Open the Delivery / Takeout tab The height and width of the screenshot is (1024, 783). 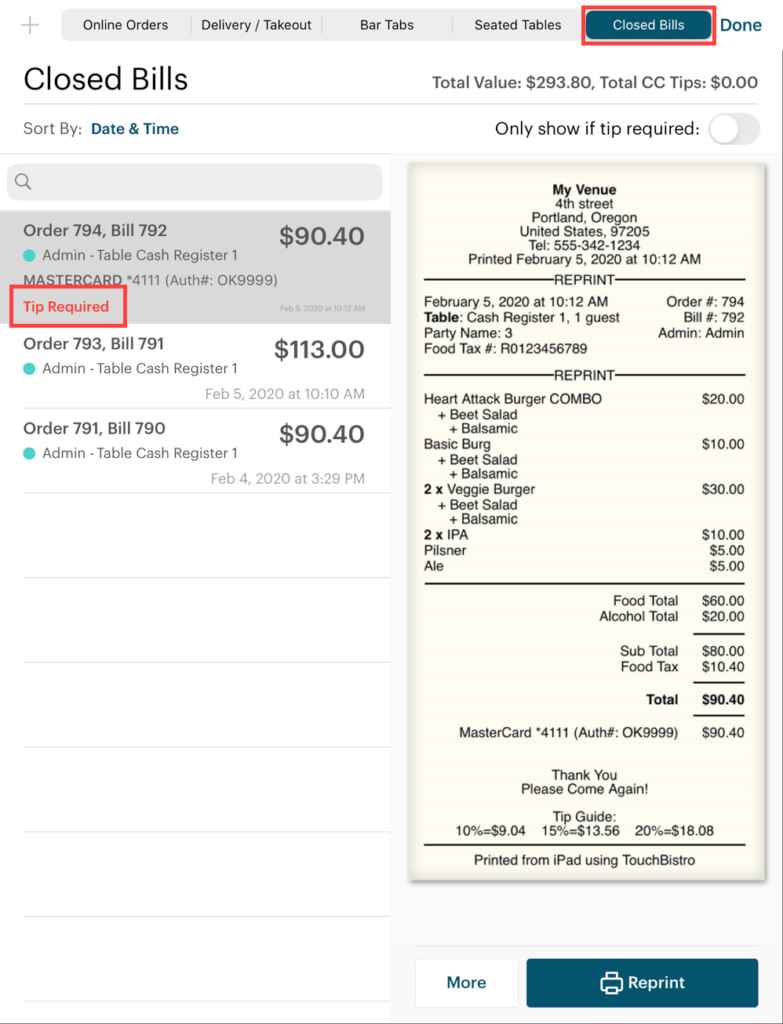click(x=256, y=24)
